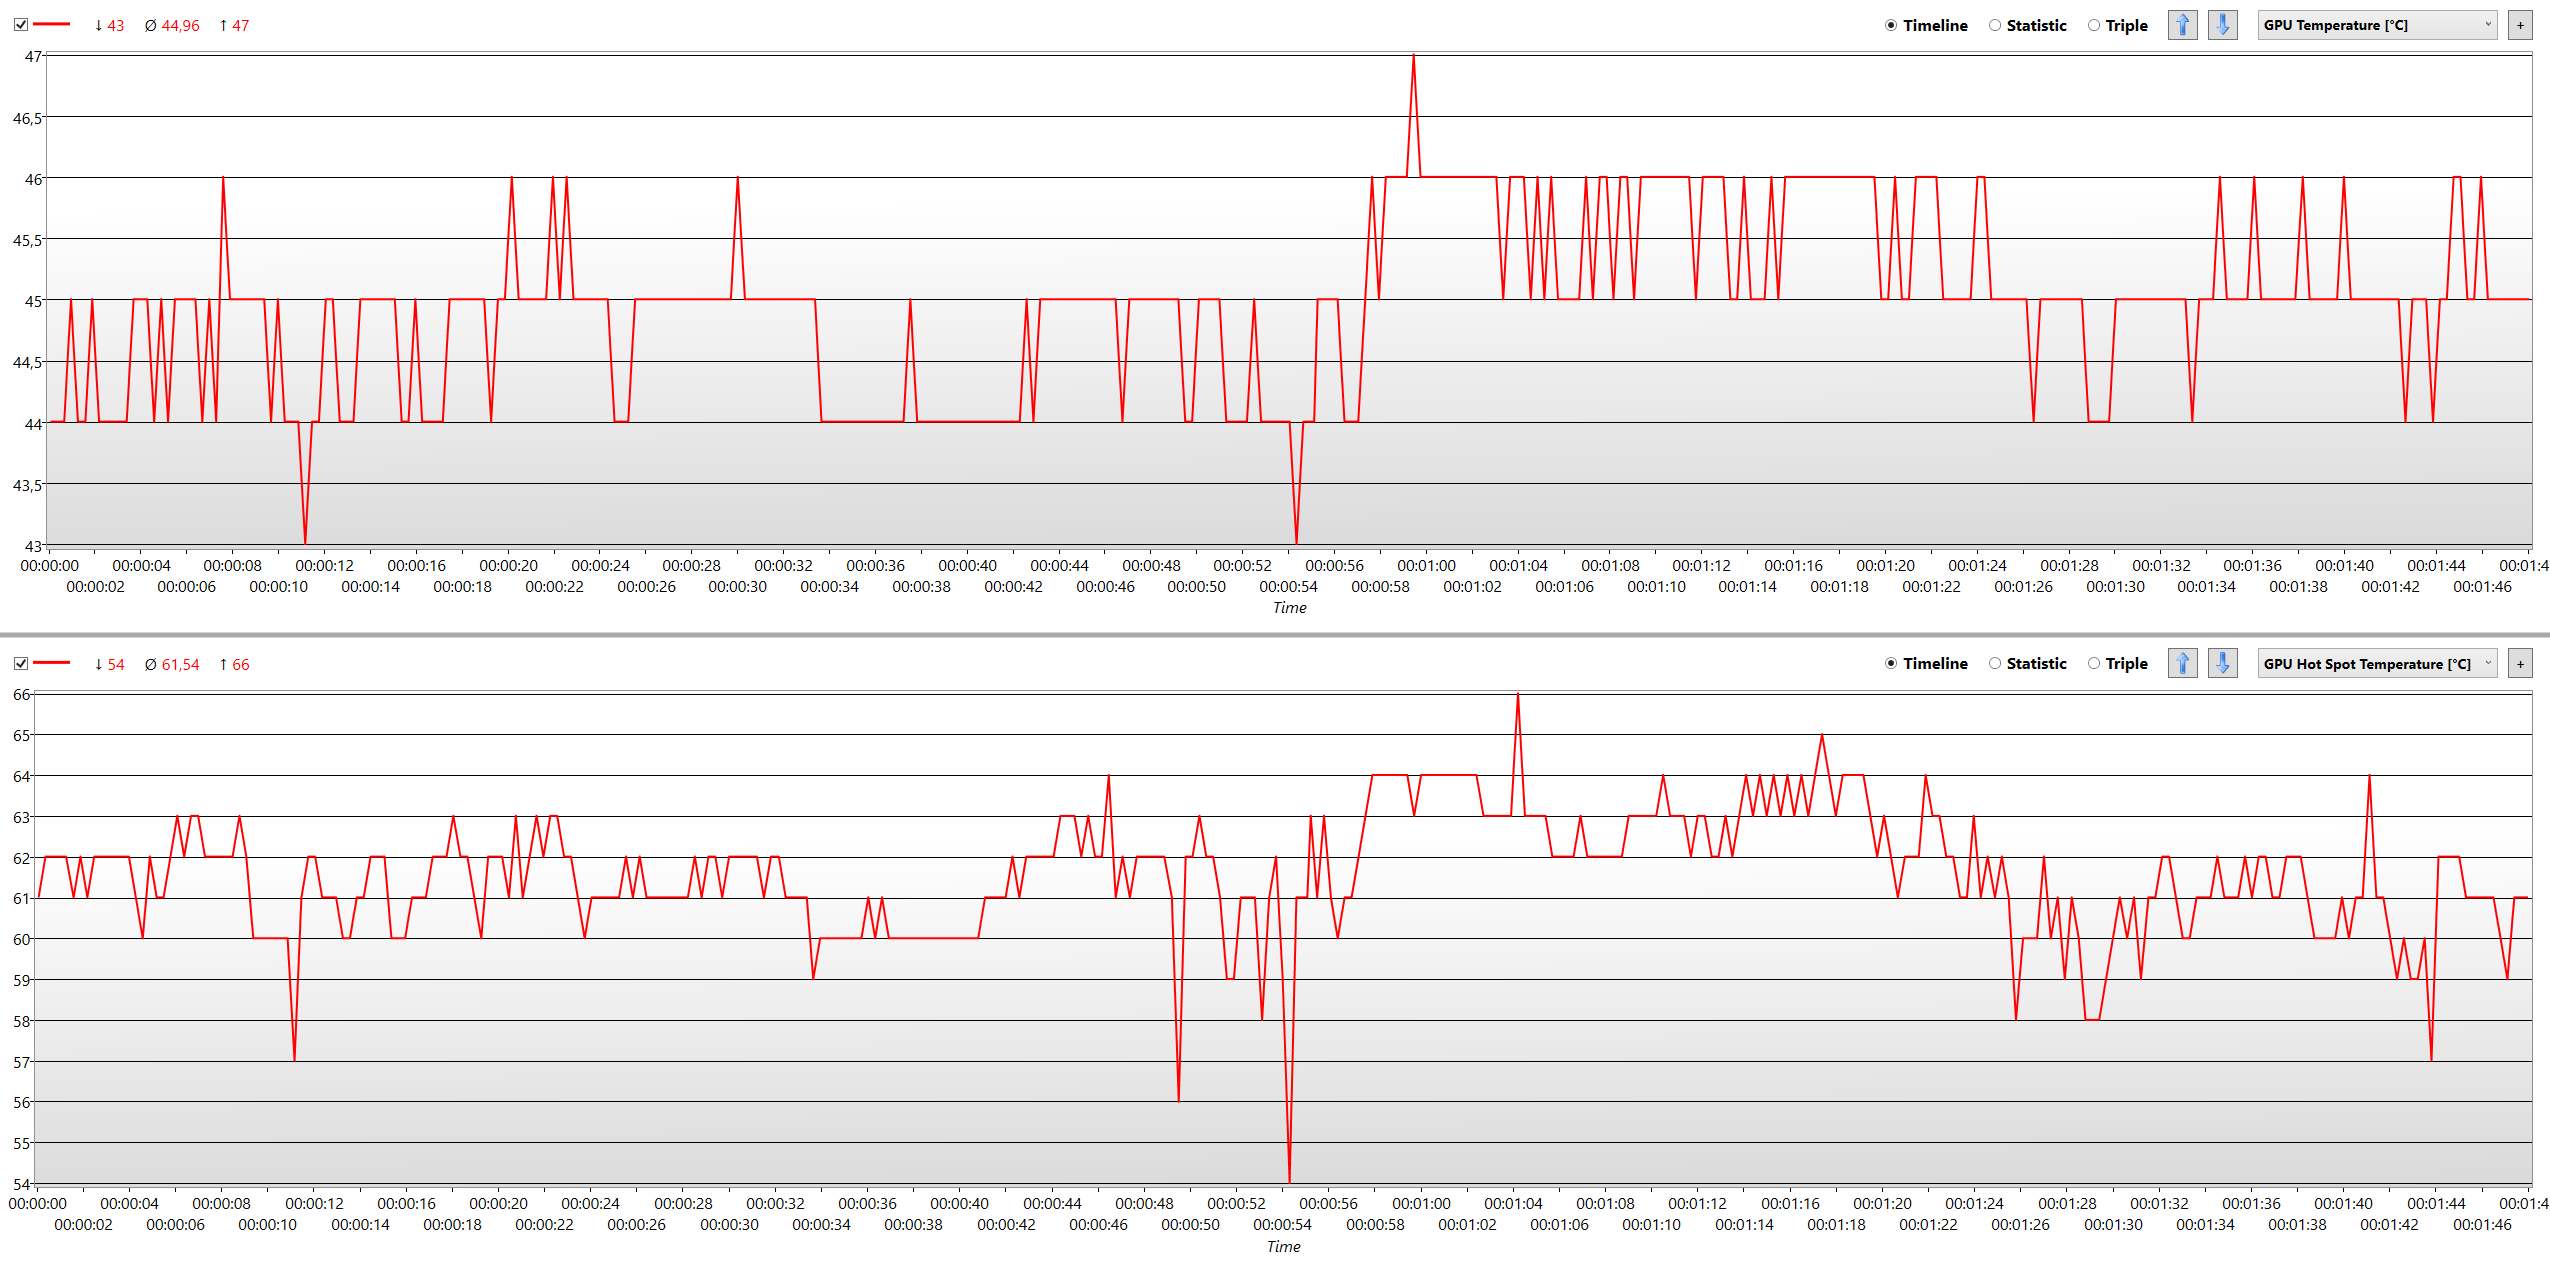Click the up arrow in the GPU Temperature graph
Image resolution: width=2550 pixels, height=1266 pixels.
[2182, 25]
